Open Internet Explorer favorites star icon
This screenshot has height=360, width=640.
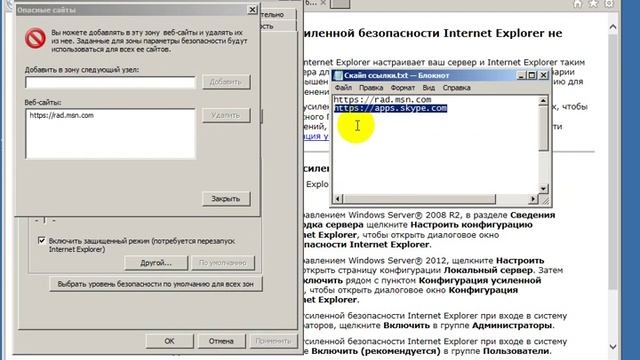[593, 4]
